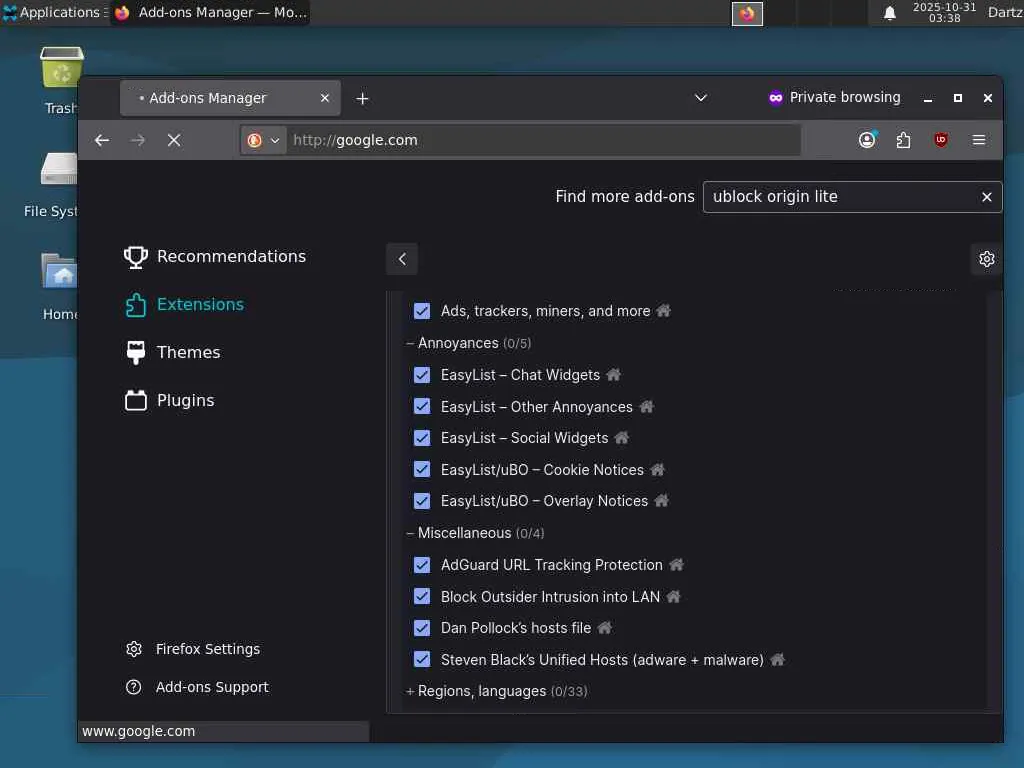Click the home icon beside Cookie Notices
Viewport: 1024px width, 768px height.
click(x=658, y=470)
